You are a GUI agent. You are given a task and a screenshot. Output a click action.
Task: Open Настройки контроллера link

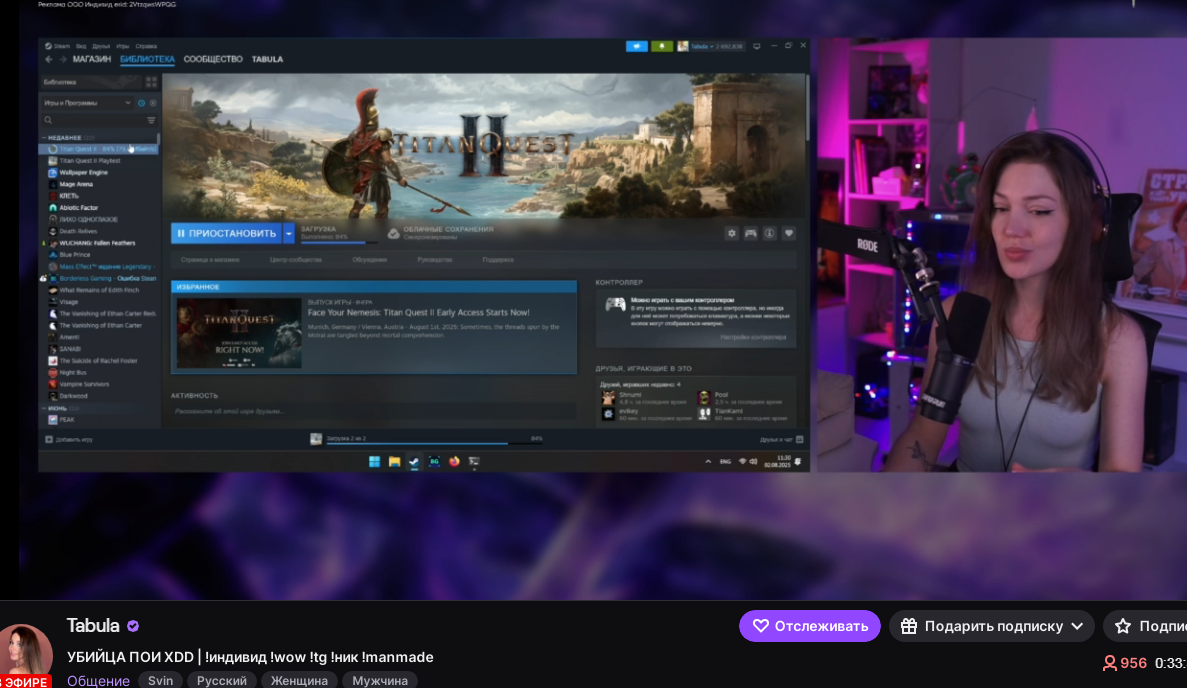click(x=753, y=337)
